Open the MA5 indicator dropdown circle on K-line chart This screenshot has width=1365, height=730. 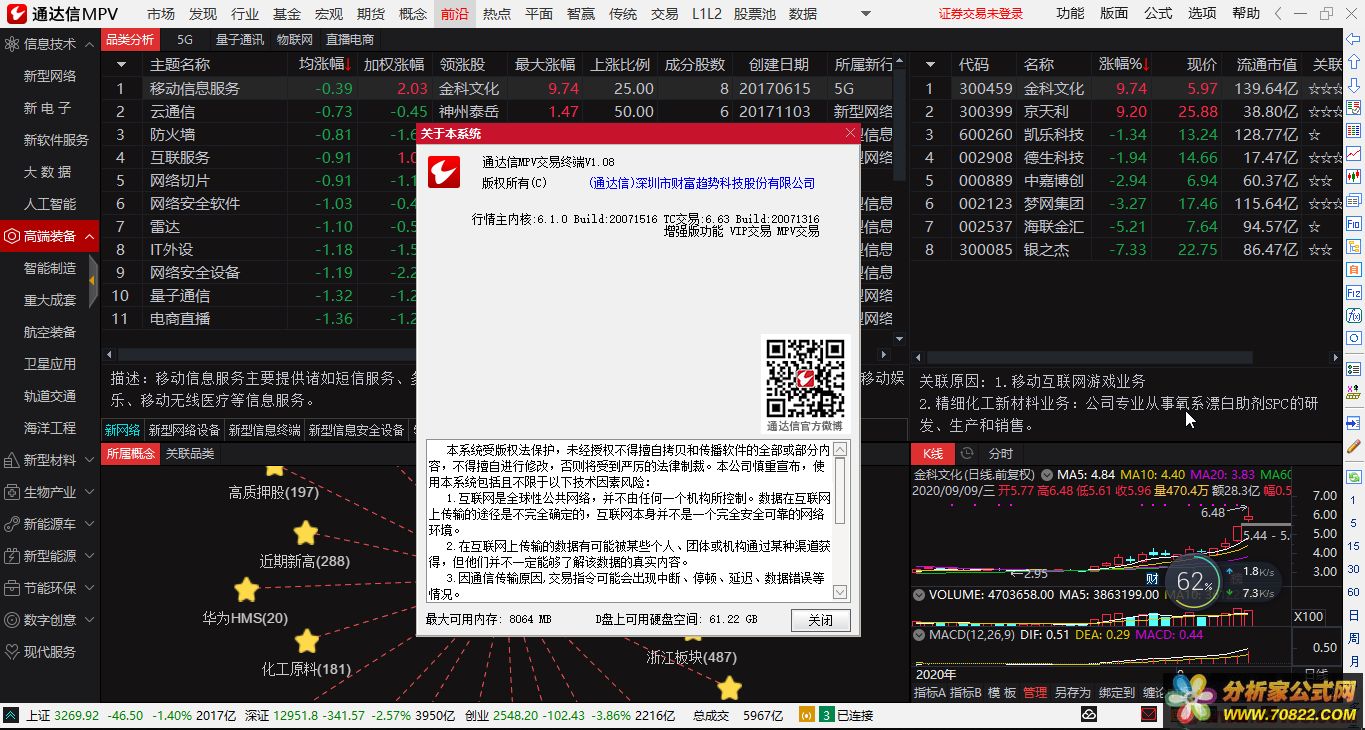click(1047, 475)
